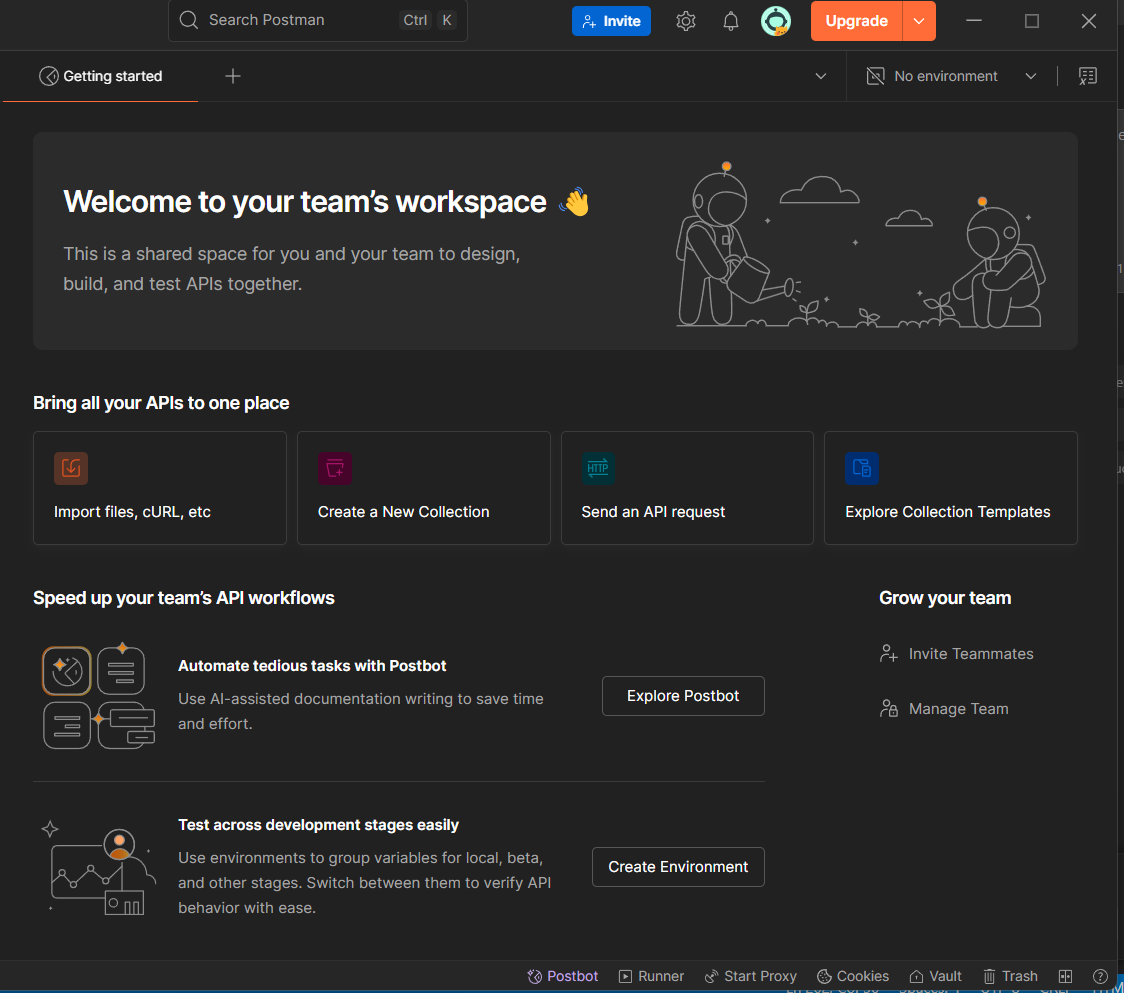Viewport: 1124px width, 993px height.
Task: Toggle the two-pane layout icon
Action: 1066,976
